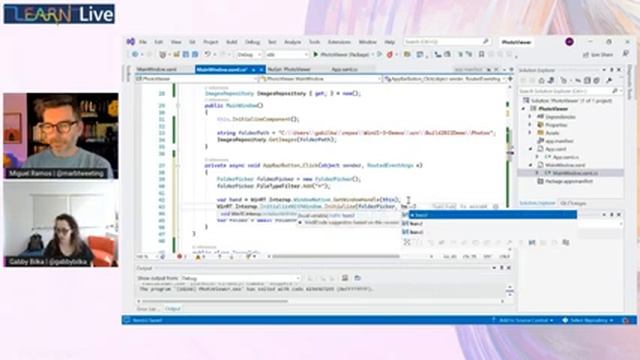This screenshot has width=640, height=360.
Task: Click the Open File folder toolbar icon
Action: [x=177, y=54]
